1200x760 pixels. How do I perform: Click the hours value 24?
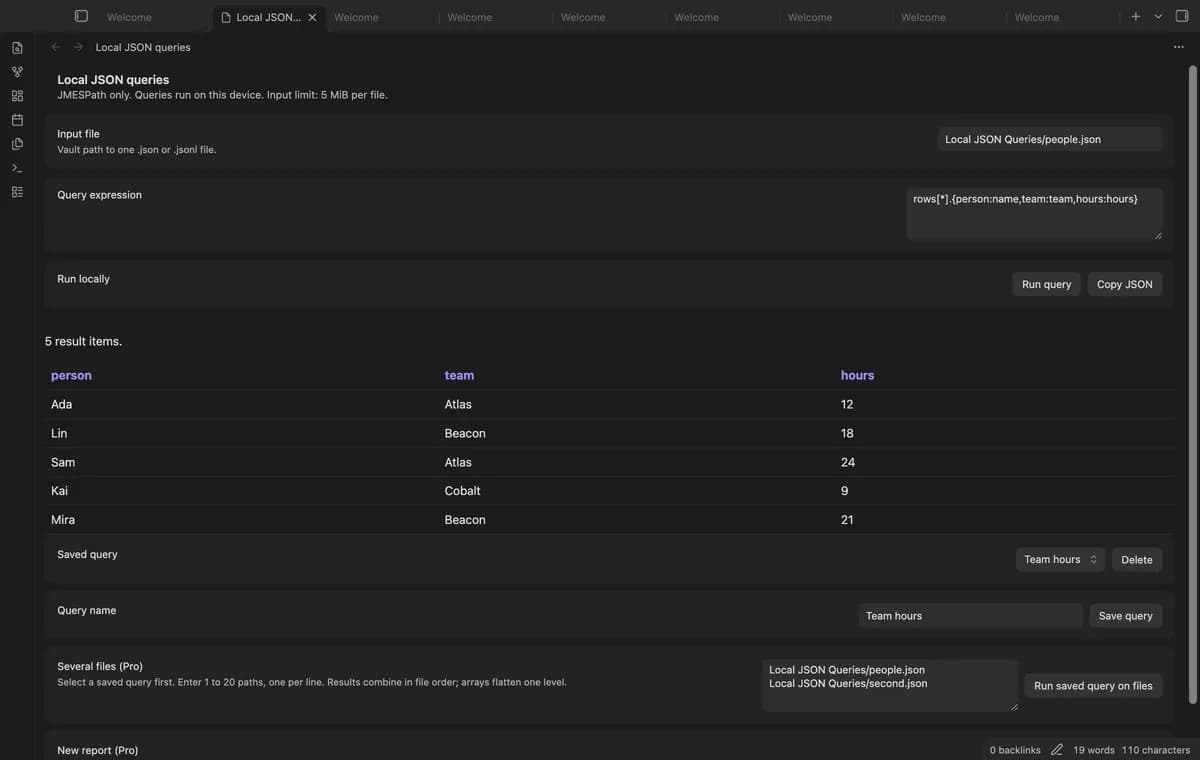(848, 462)
